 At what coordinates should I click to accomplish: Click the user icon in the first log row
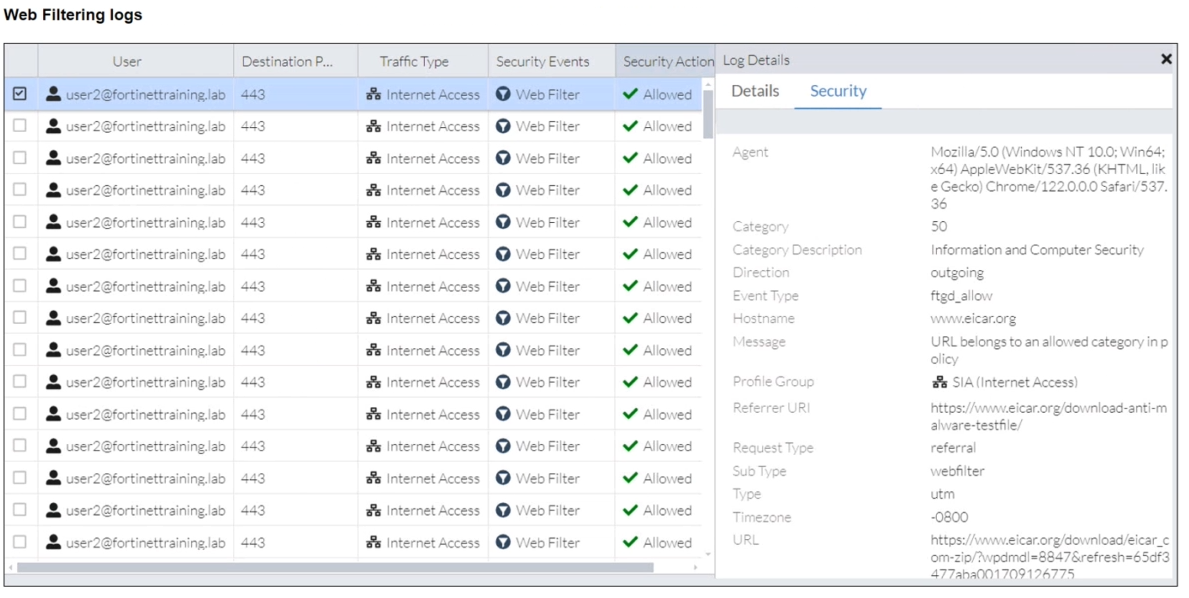click(x=53, y=94)
